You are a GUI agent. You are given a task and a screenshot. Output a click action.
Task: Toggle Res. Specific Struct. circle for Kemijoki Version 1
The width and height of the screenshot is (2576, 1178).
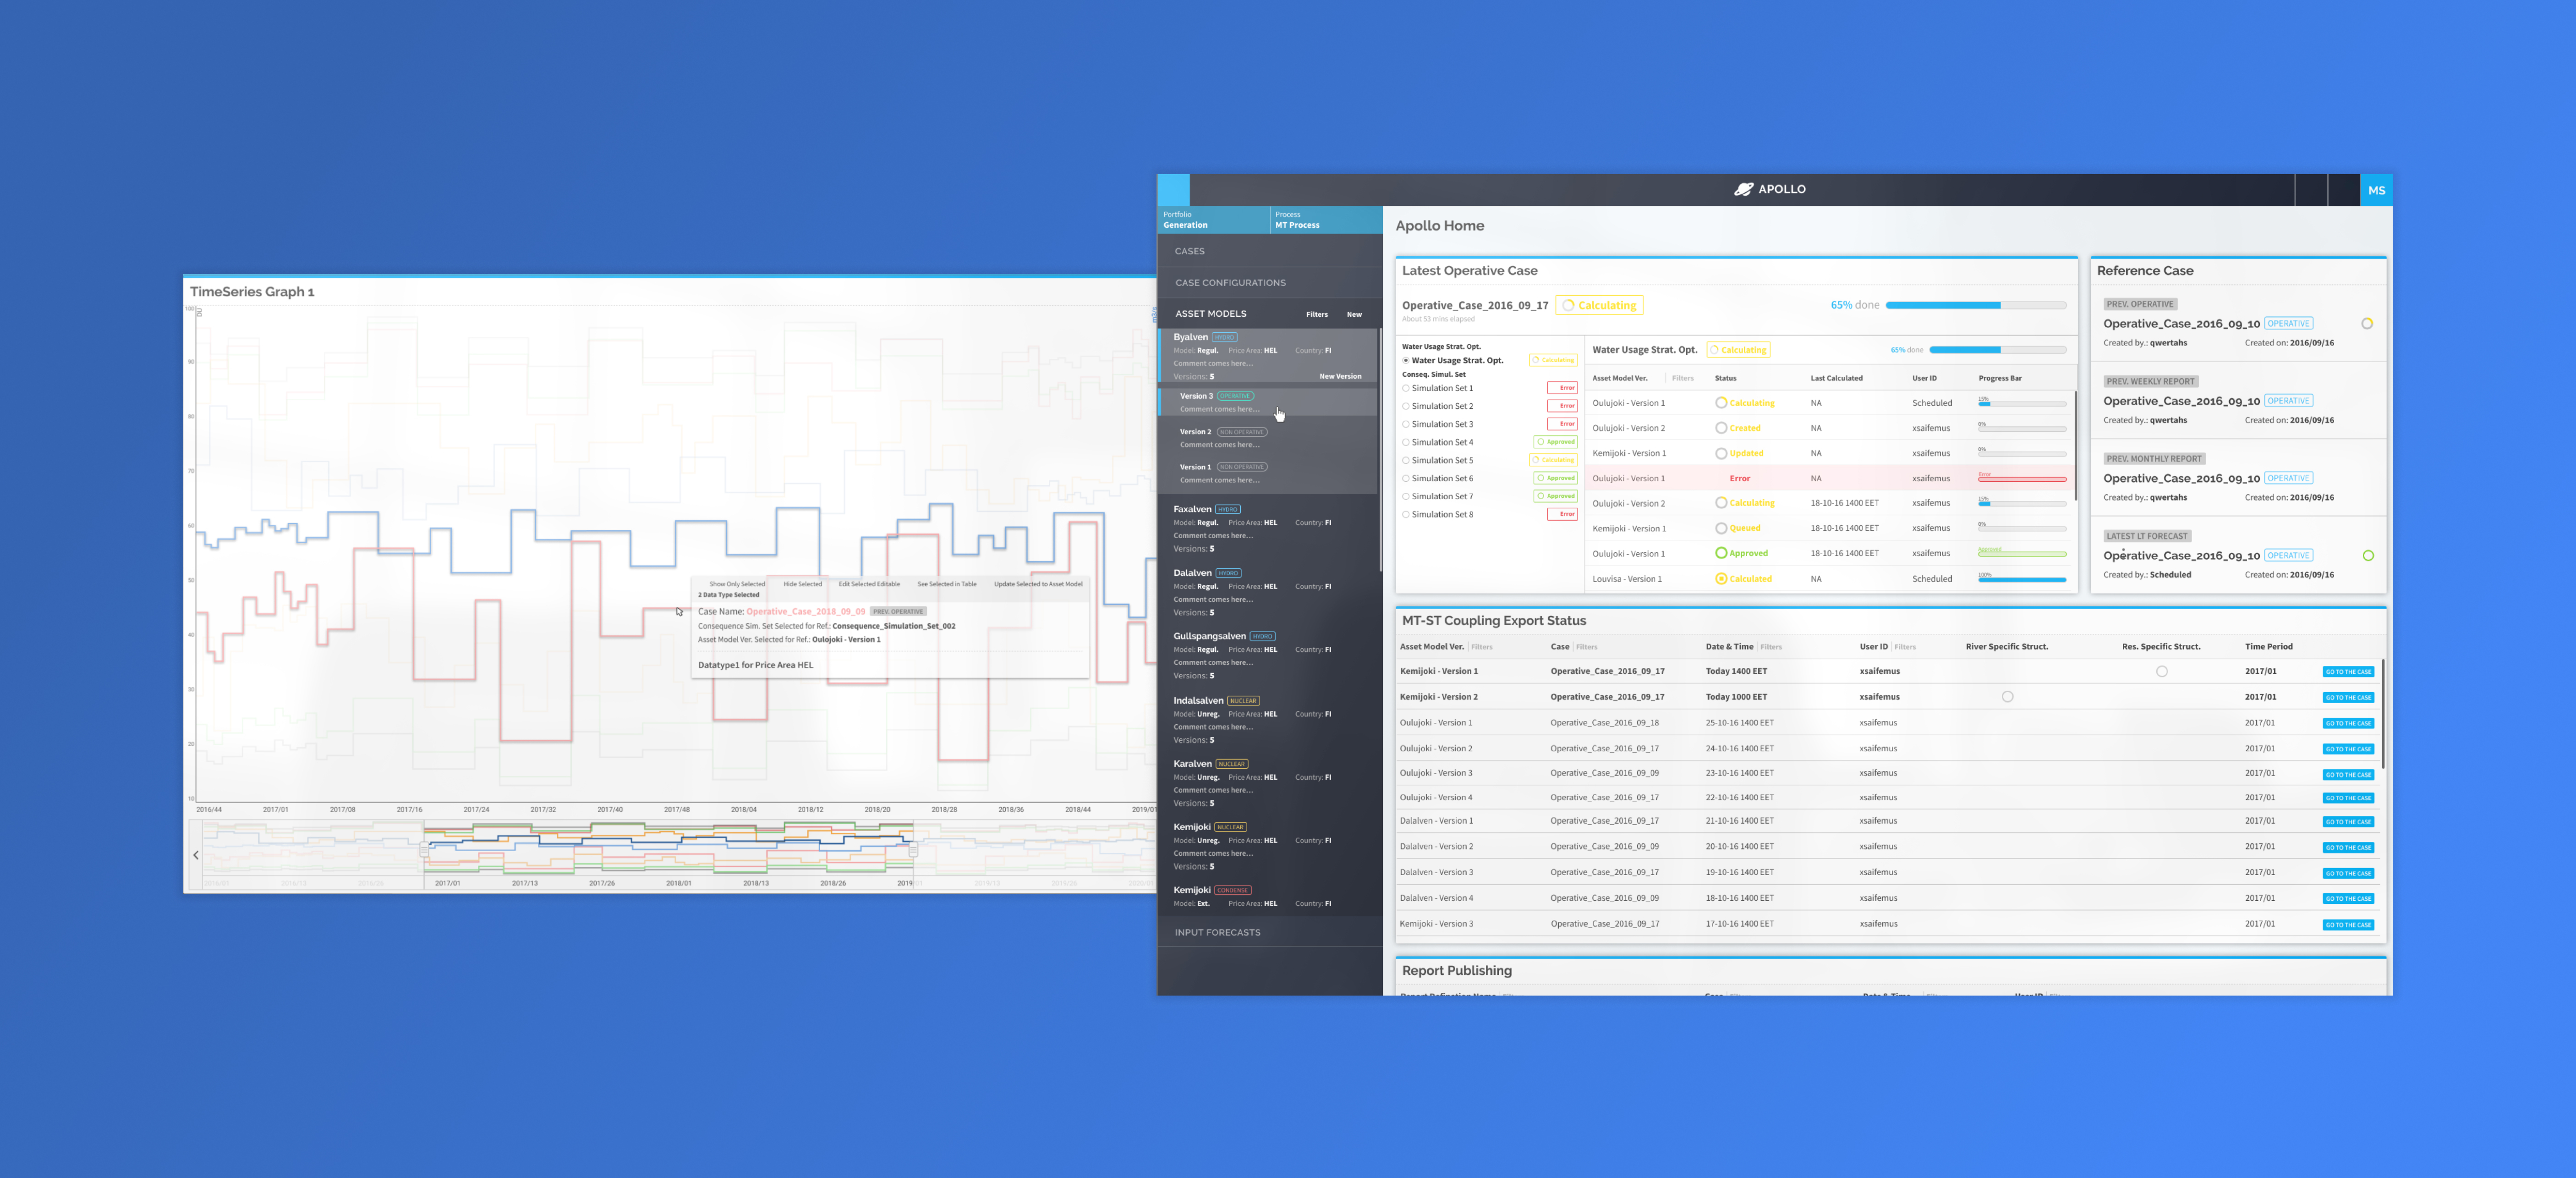click(2162, 672)
